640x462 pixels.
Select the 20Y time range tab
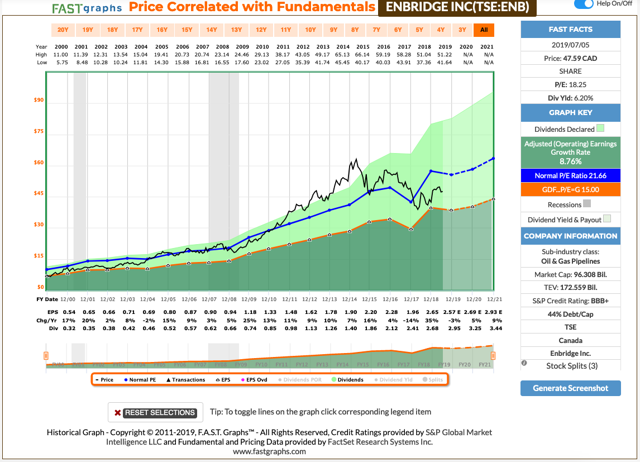click(62, 30)
